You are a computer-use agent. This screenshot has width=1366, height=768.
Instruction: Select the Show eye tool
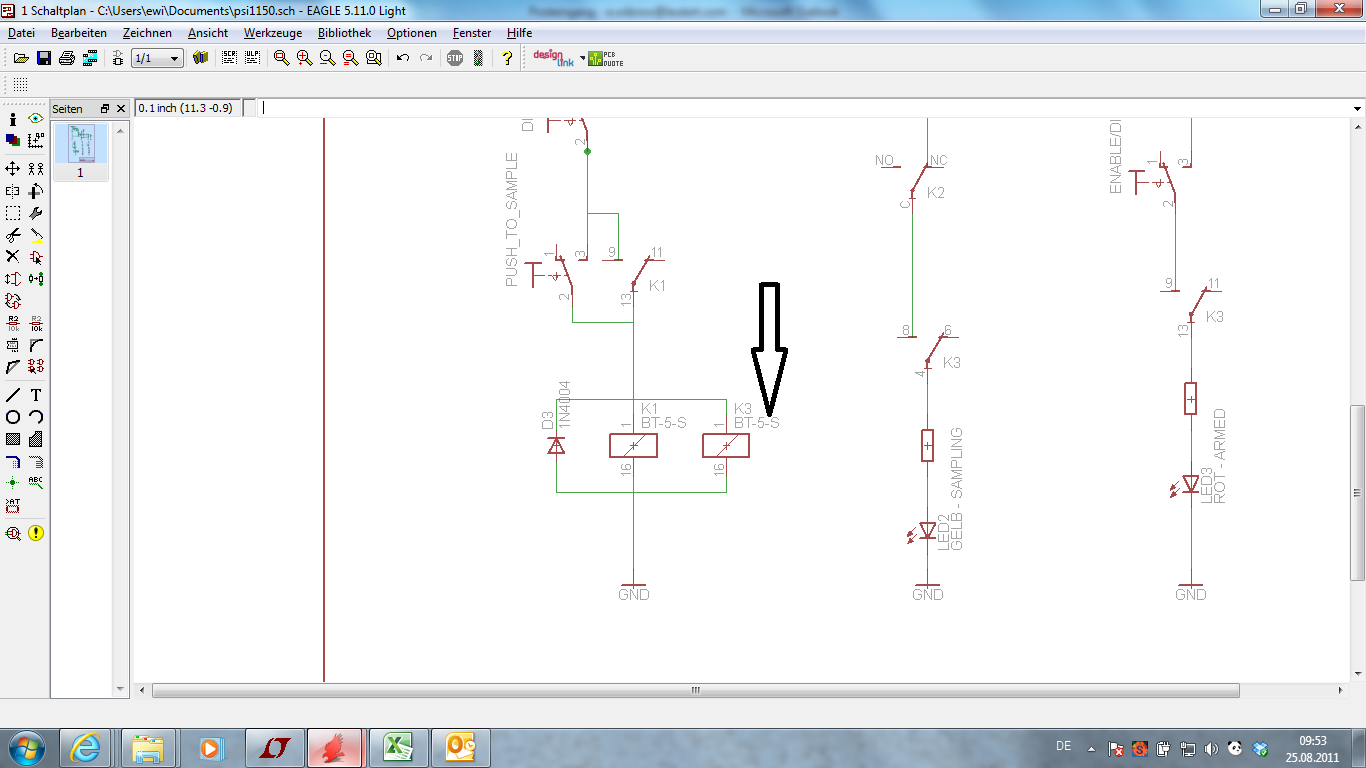(36, 119)
